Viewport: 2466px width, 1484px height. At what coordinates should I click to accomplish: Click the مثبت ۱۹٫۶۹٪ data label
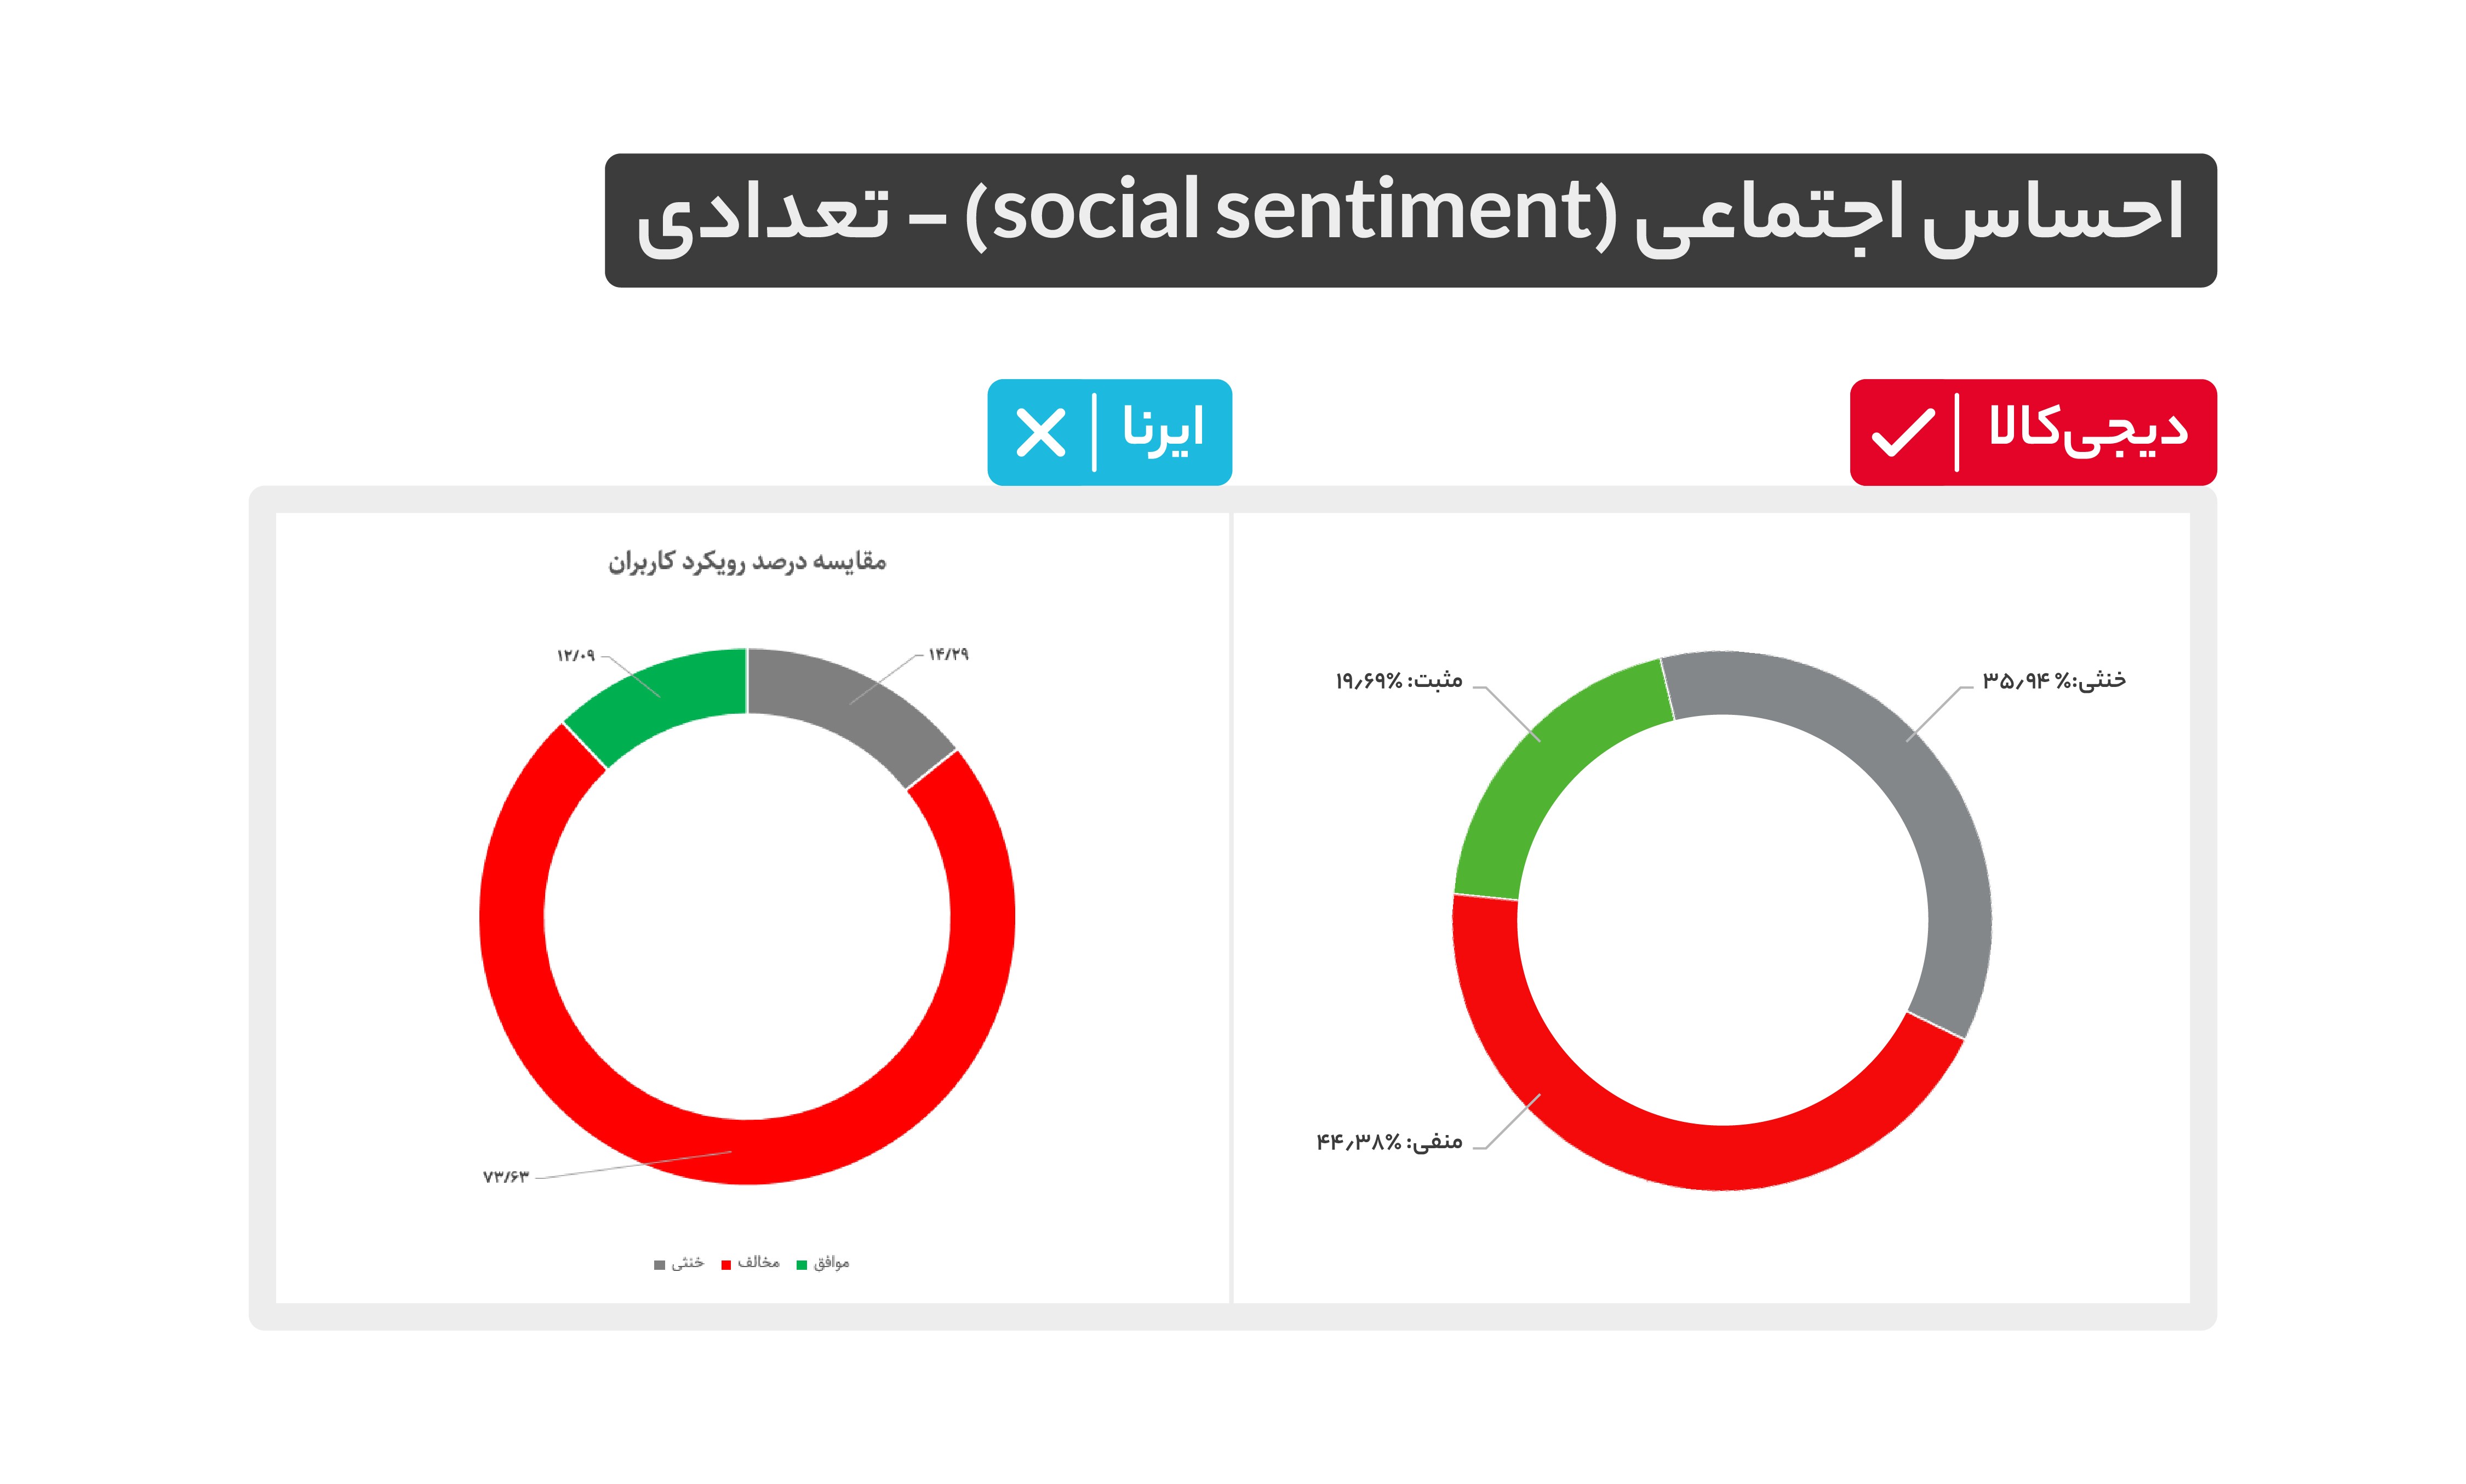pyautogui.click(x=1398, y=681)
